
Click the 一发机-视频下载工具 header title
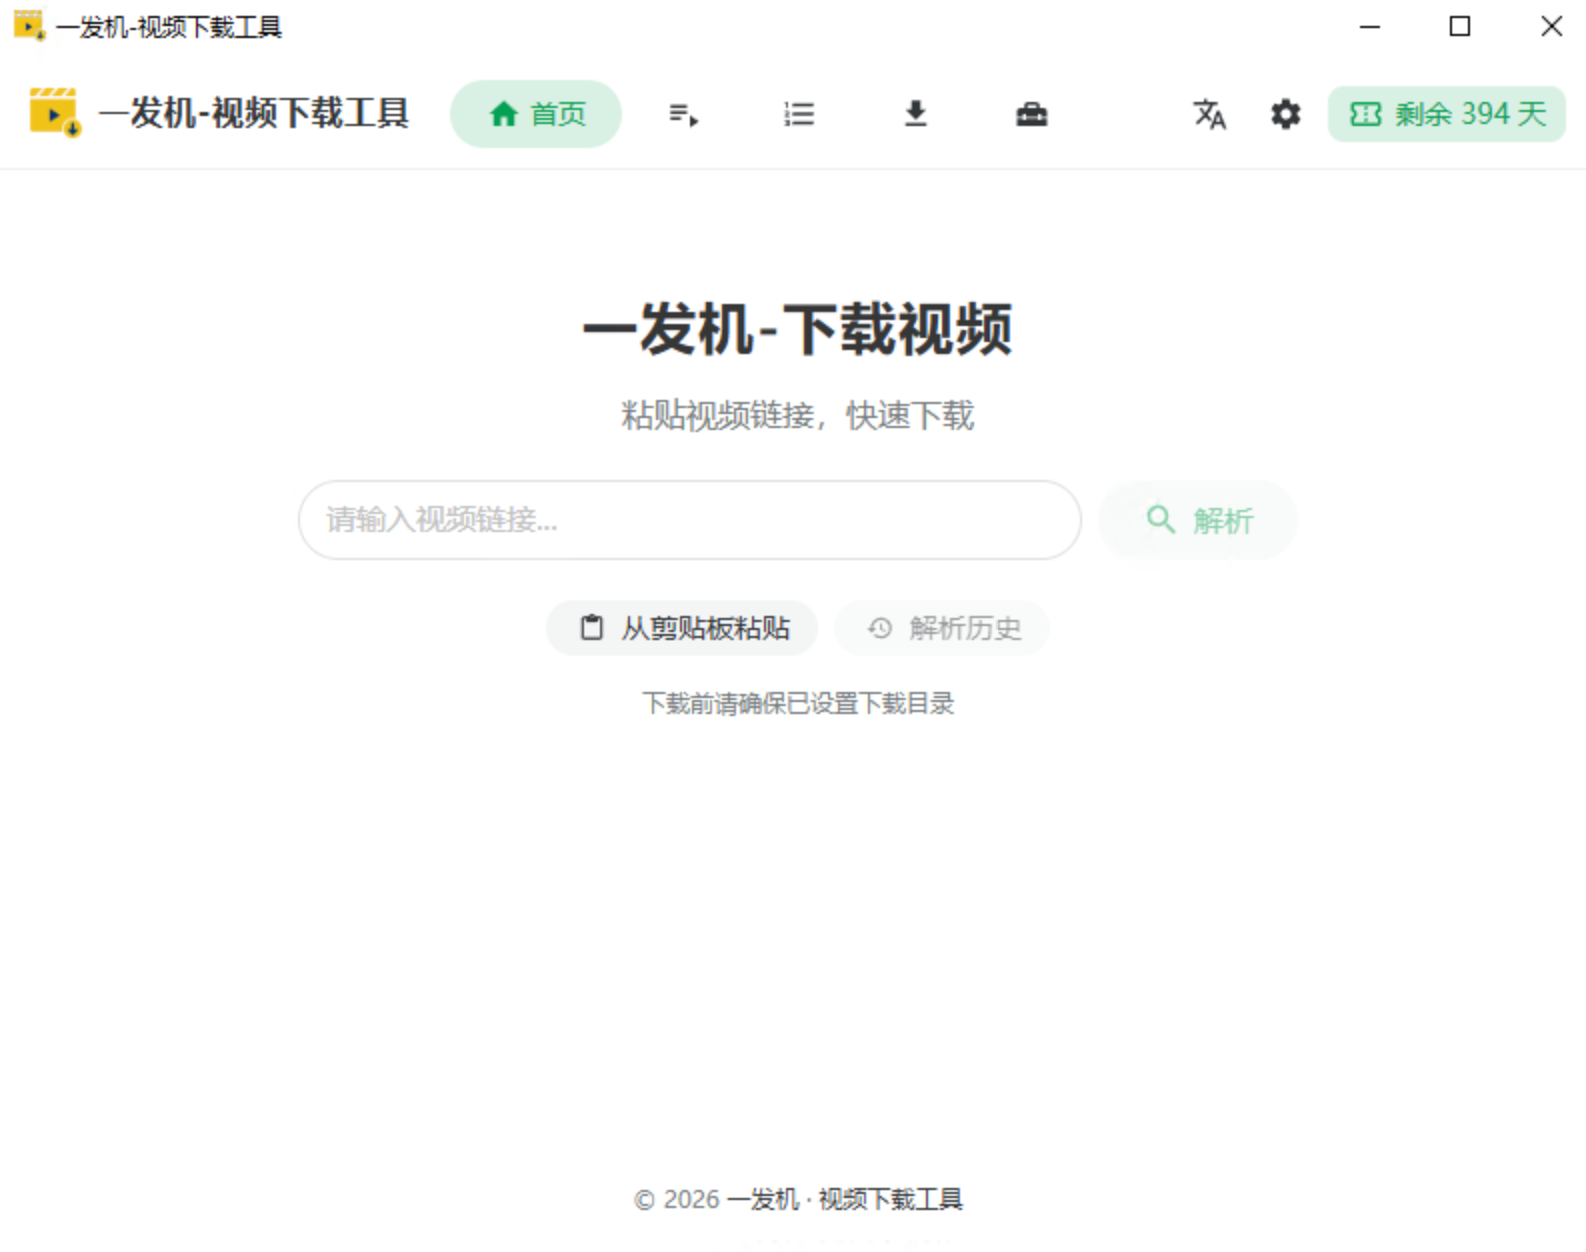tap(254, 113)
